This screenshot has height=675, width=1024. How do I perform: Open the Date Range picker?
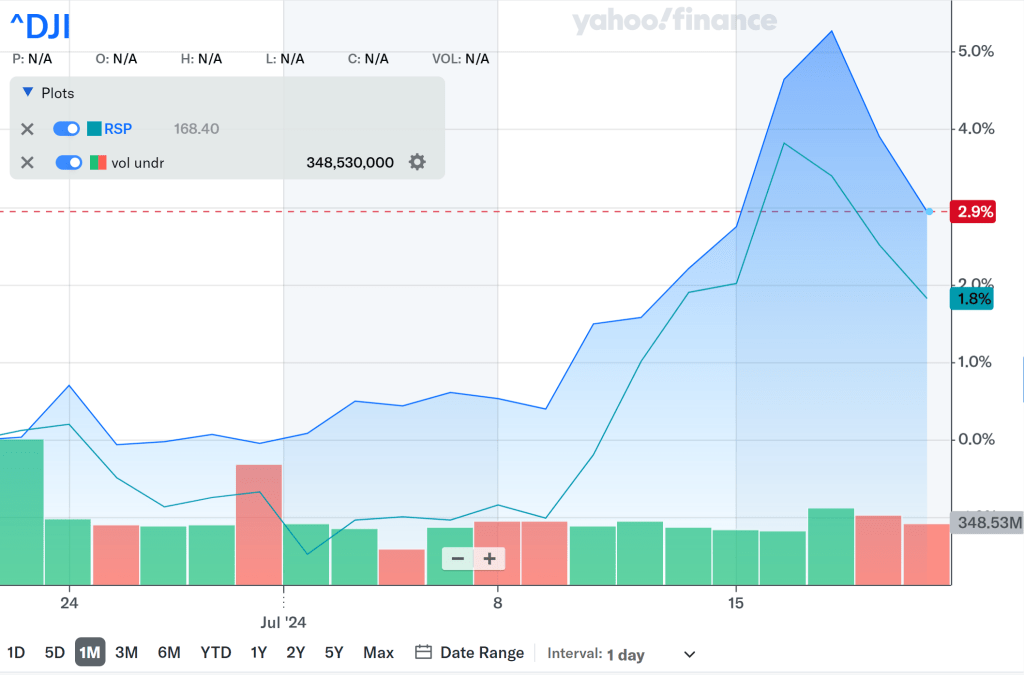click(x=481, y=653)
